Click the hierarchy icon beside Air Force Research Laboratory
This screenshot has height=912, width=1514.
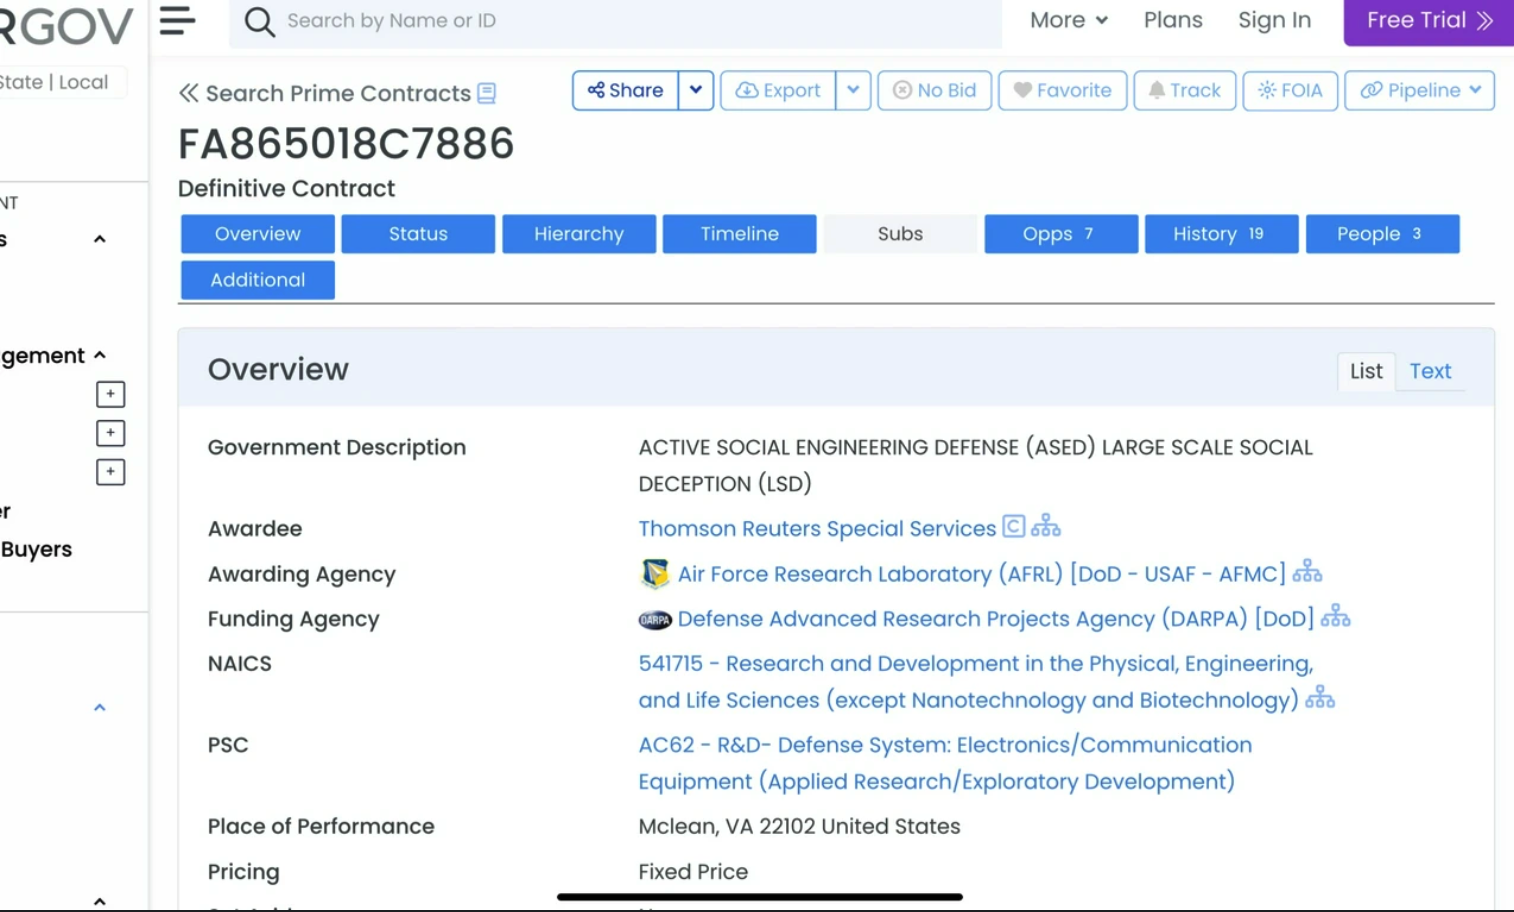point(1307,572)
